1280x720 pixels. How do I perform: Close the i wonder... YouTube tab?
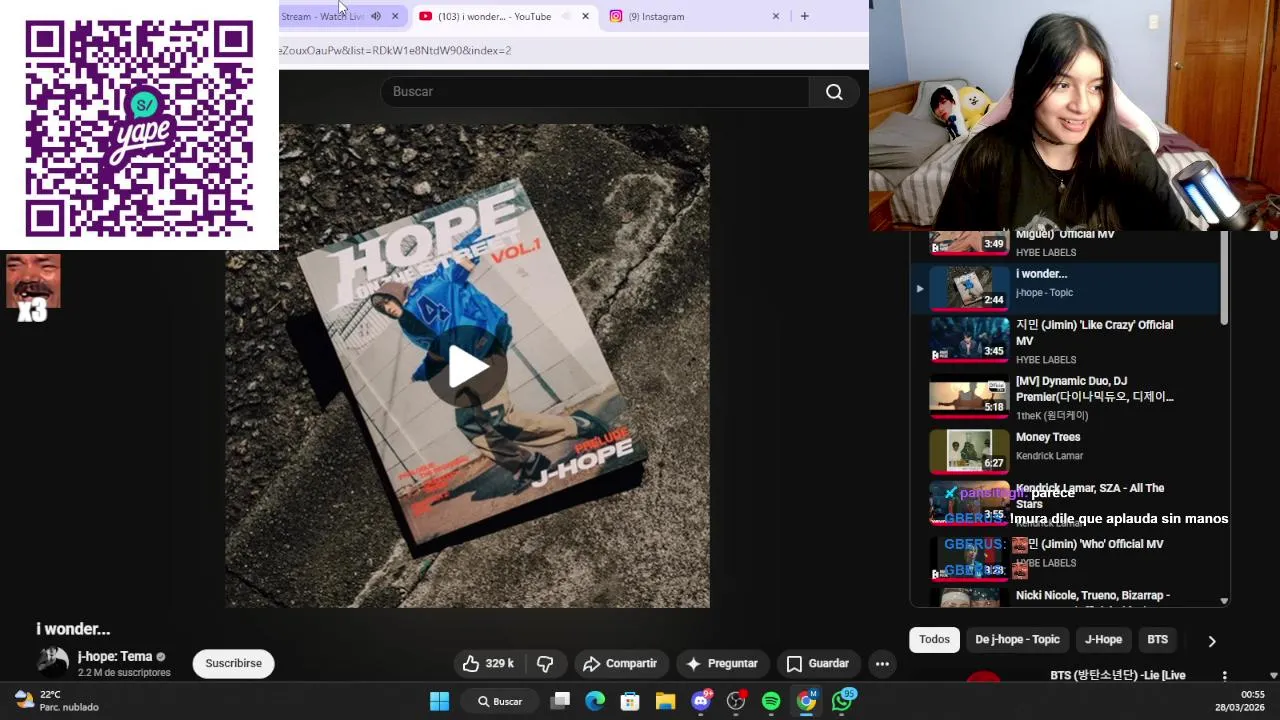coord(586,16)
